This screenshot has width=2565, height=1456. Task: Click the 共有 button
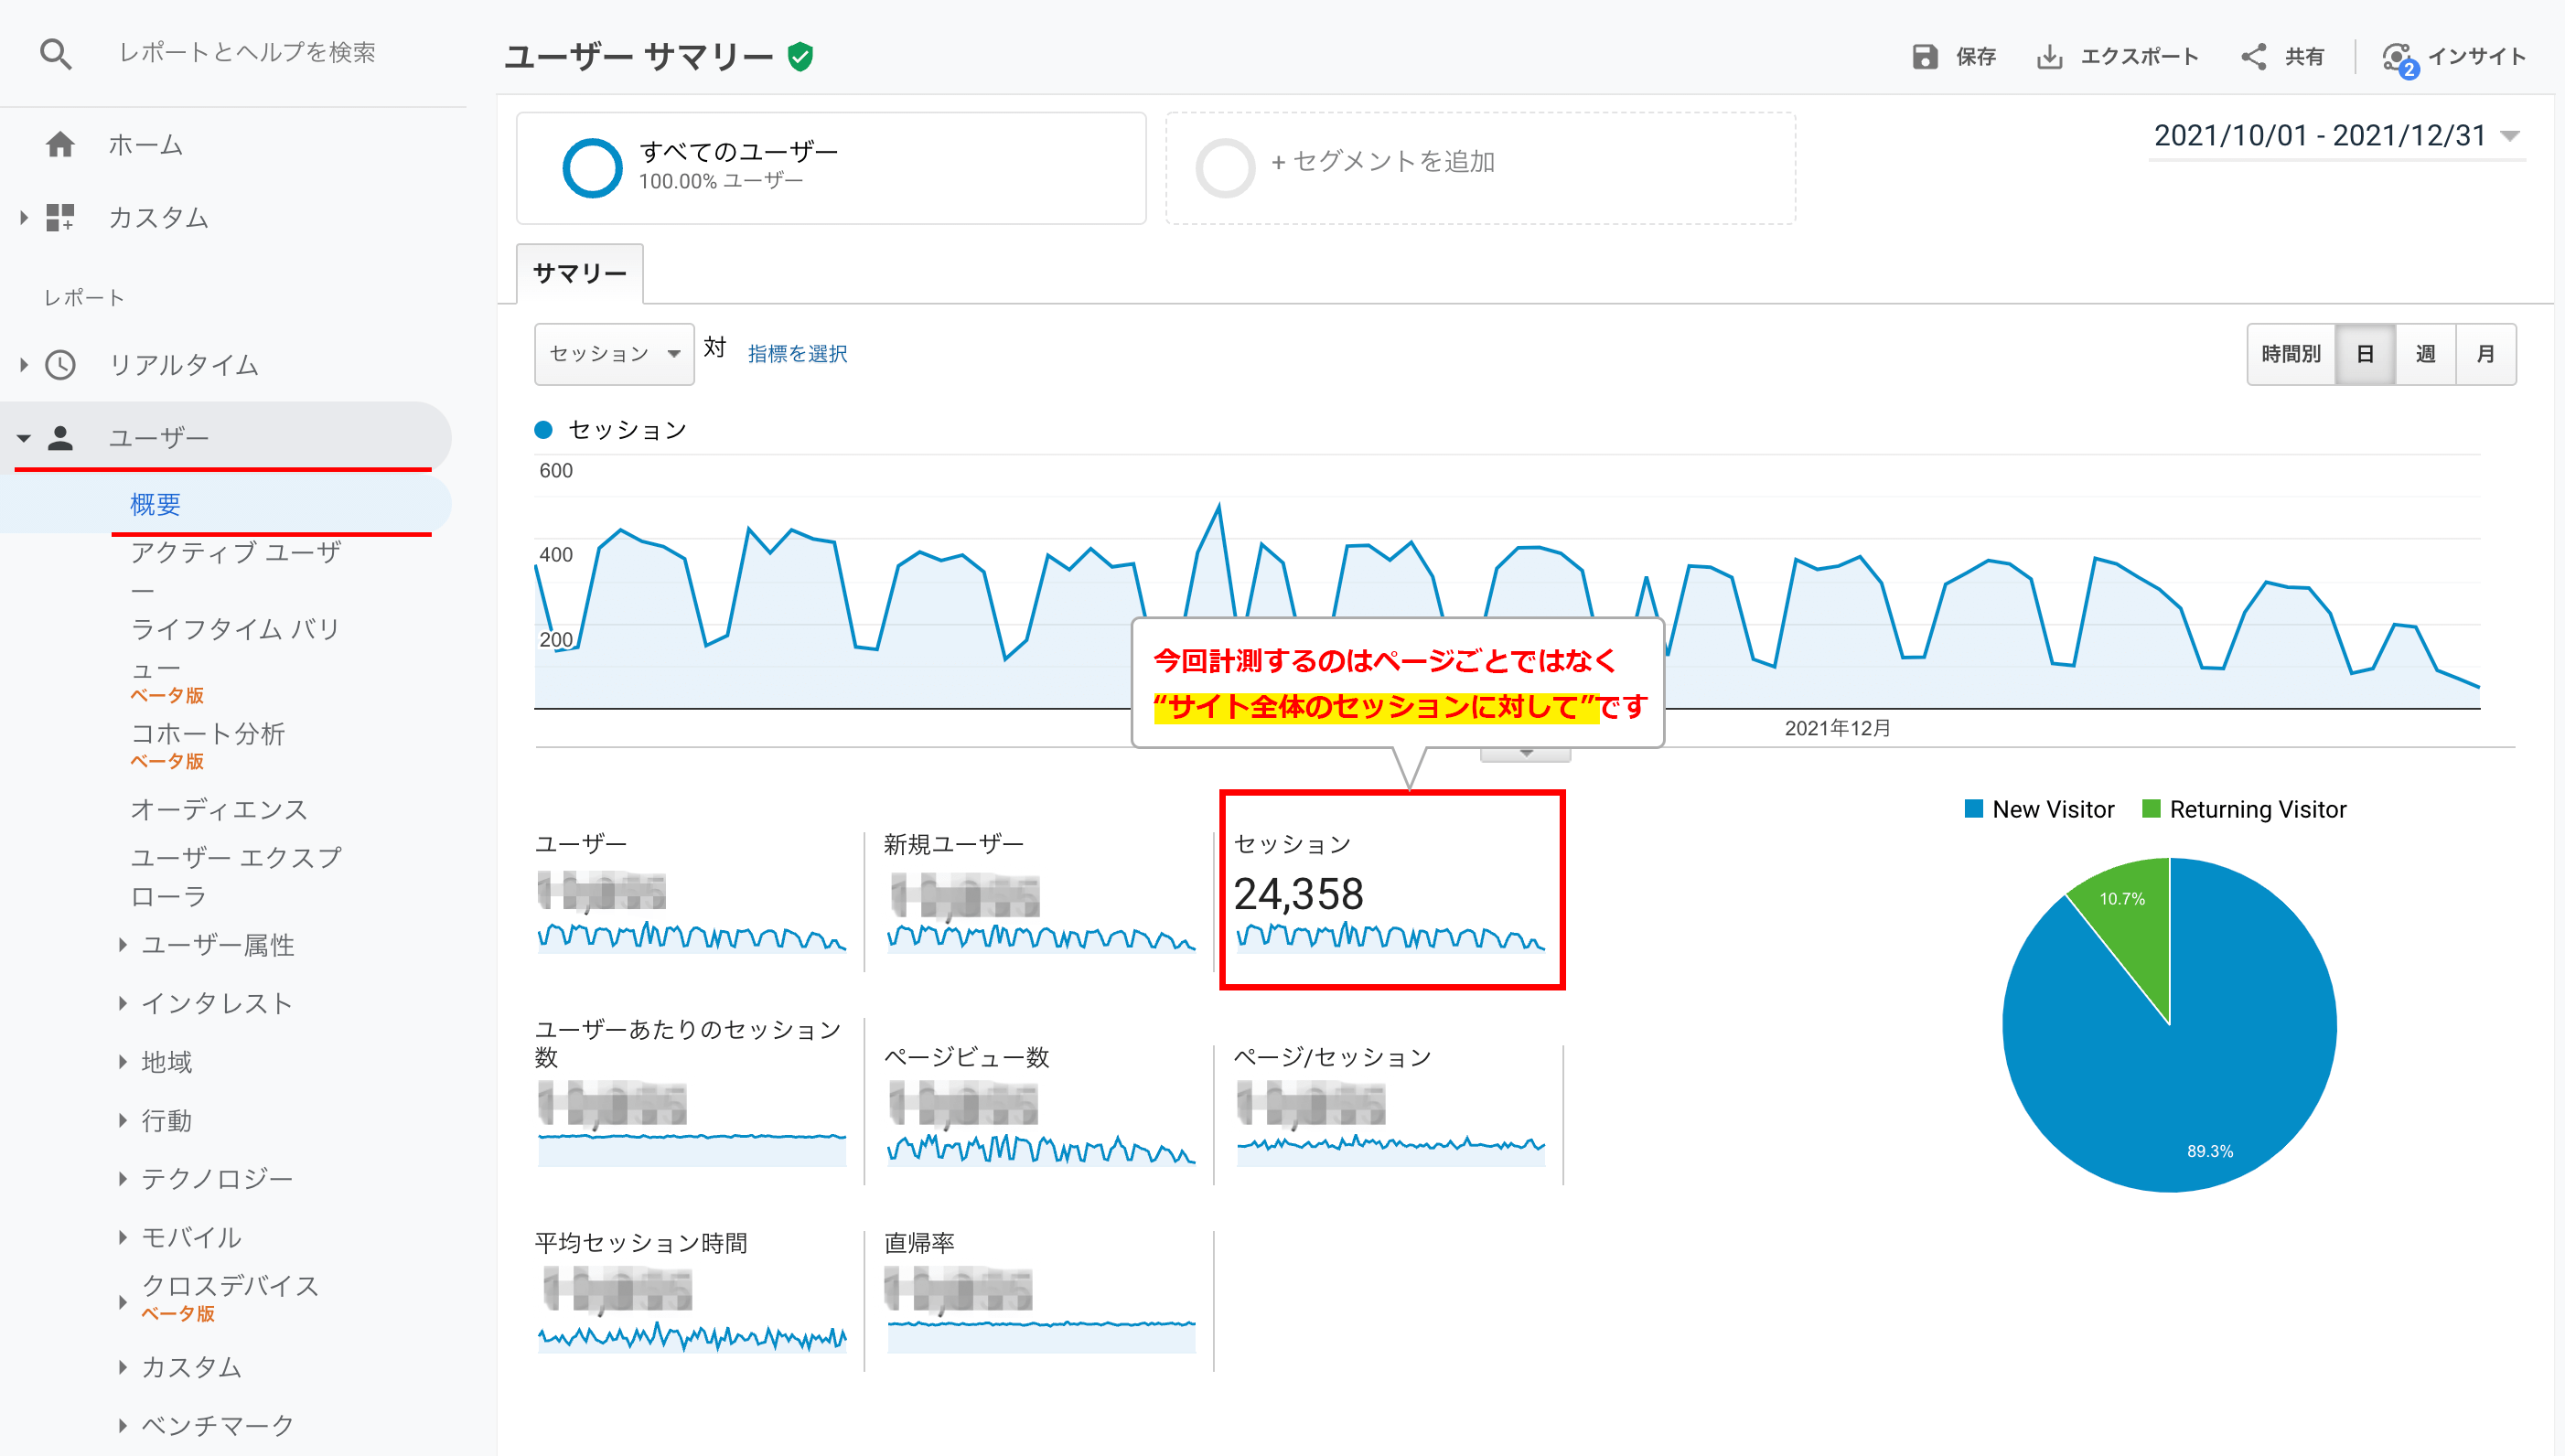point(2282,56)
